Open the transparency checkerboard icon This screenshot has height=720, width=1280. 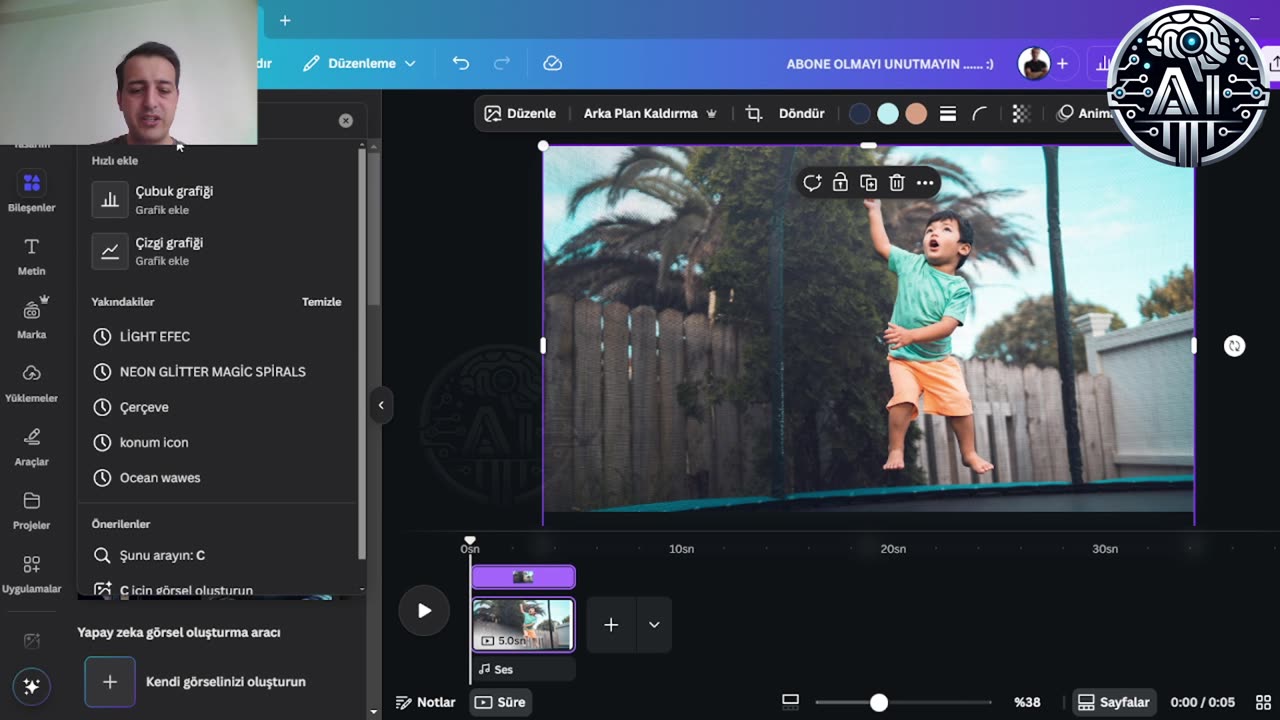[x=1021, y=114]
